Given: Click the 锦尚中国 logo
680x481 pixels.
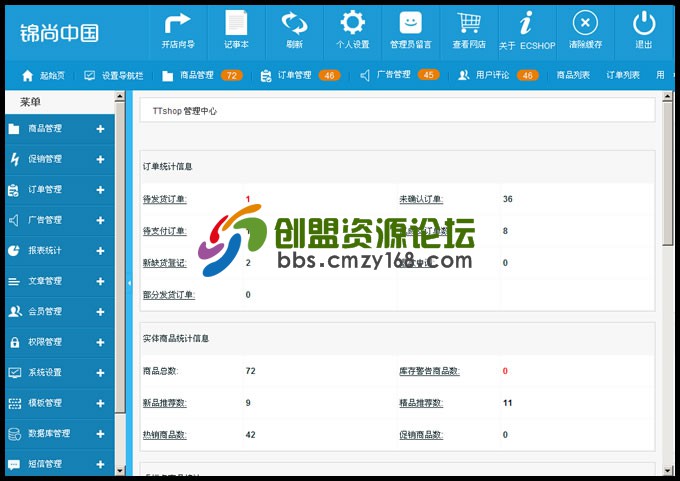Looking at the screenshot, I should [59, 33].
